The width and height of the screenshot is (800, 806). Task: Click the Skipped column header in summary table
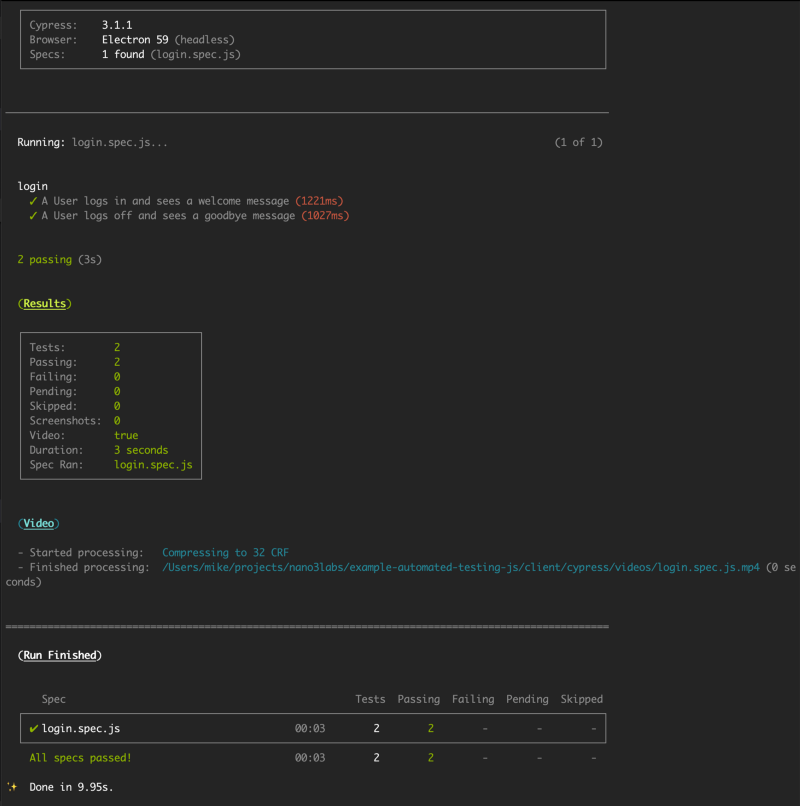click(581, 699)
